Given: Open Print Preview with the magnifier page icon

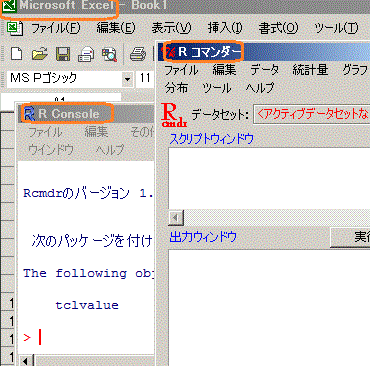Looking at the screenshot, I should pyautogui.click(x=109, y=54).
